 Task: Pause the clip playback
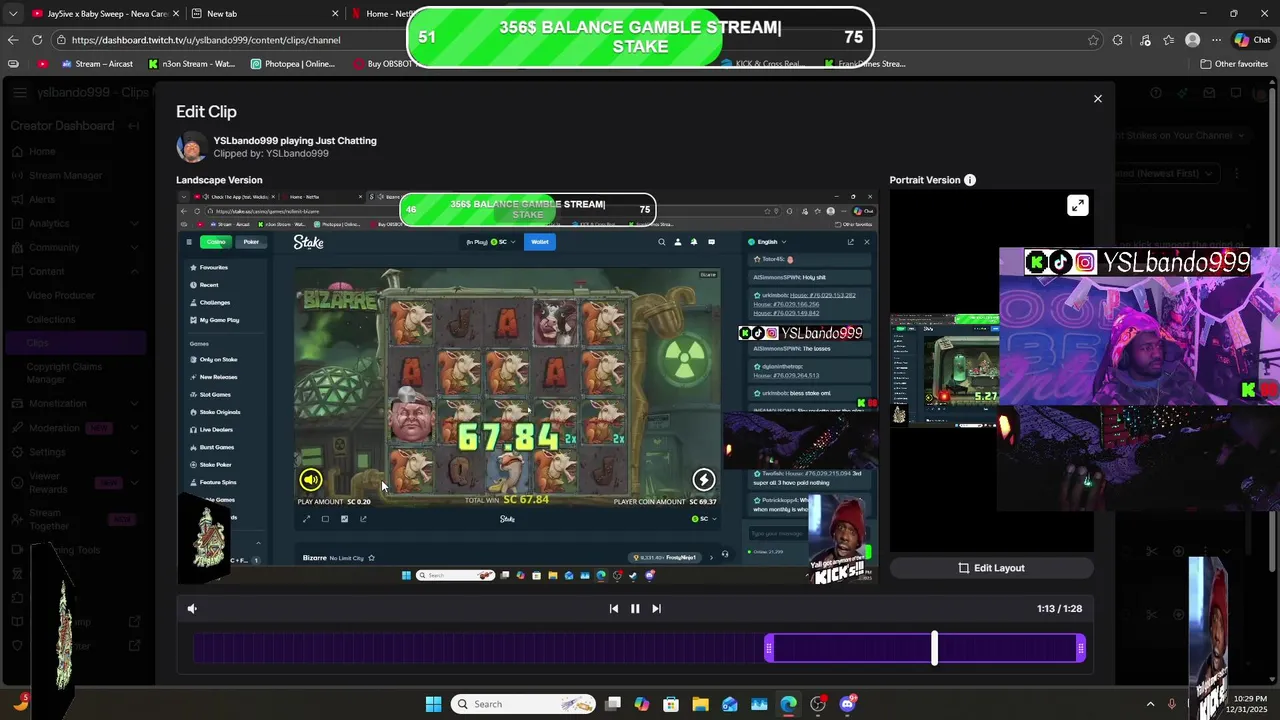[635, 608]
